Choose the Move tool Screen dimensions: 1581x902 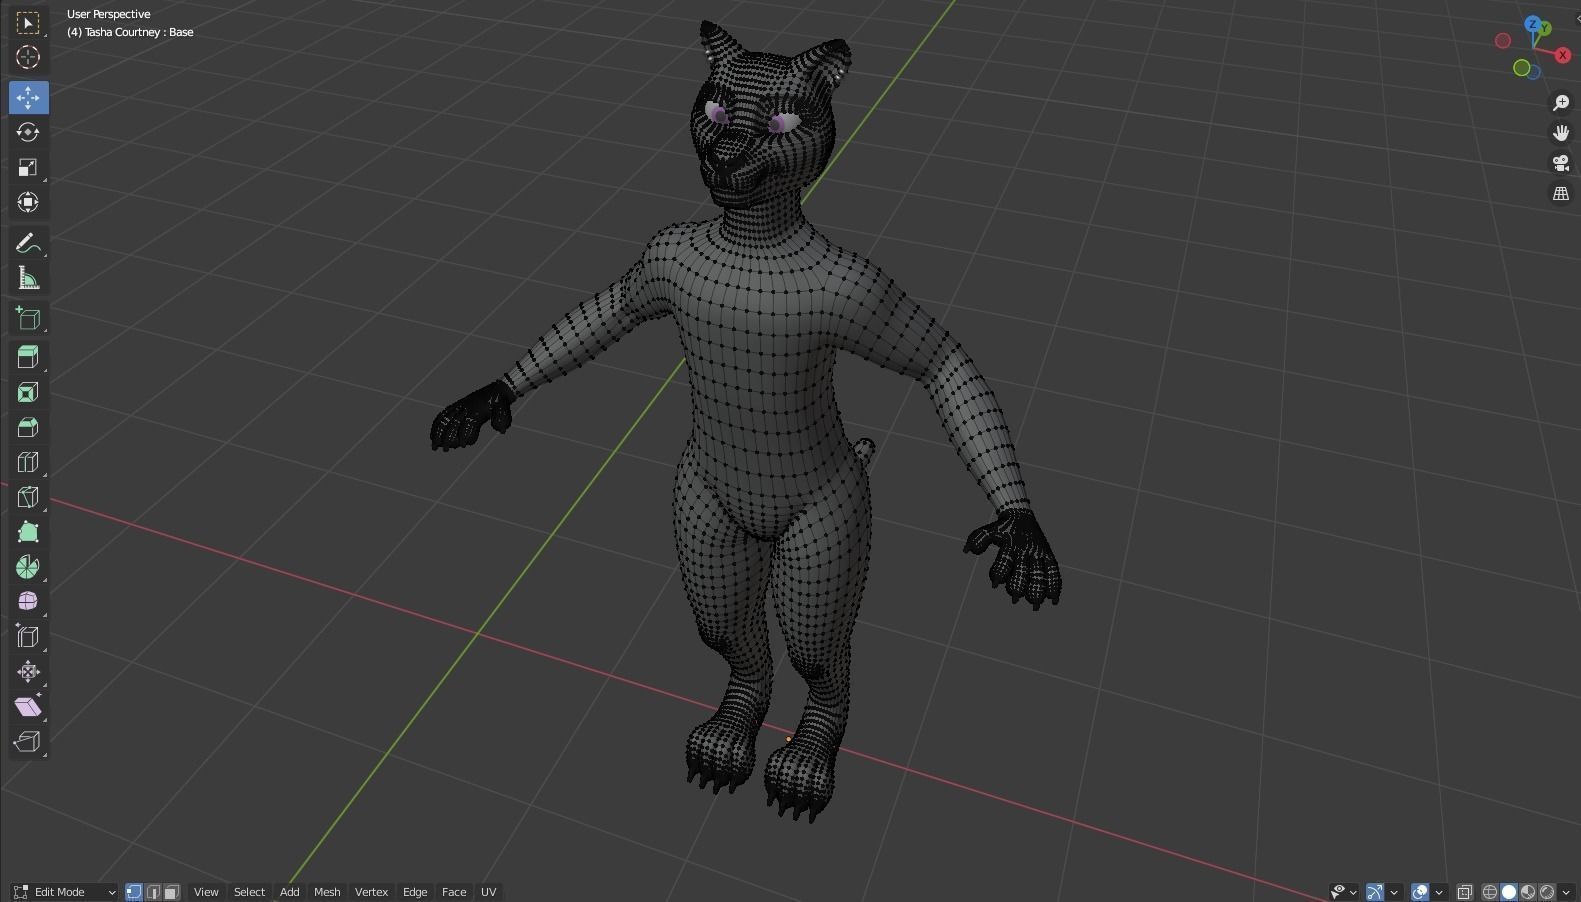(28, 97)
